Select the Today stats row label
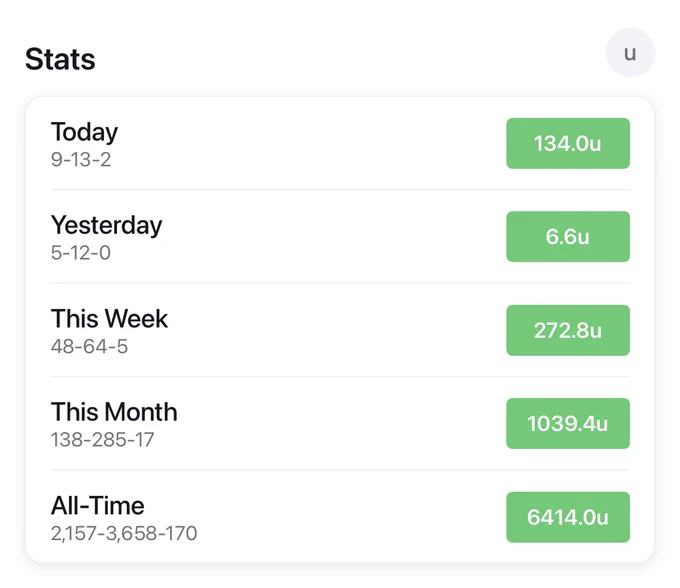 pyautogui.click(x=84, y=131)
